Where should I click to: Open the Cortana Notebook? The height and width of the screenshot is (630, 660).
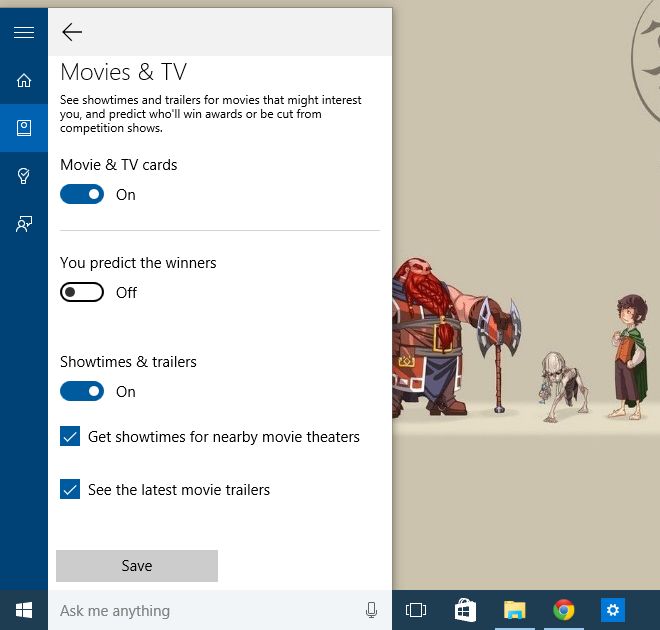[x=24, y=128]
